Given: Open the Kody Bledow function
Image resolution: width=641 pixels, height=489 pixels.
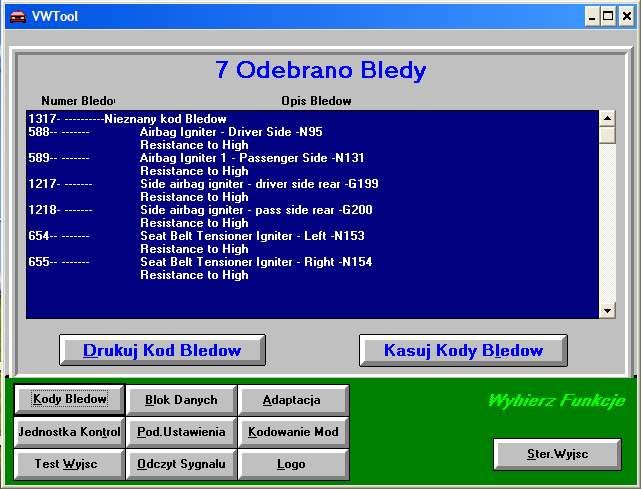Looking at the screenshot, I should 69,399.
